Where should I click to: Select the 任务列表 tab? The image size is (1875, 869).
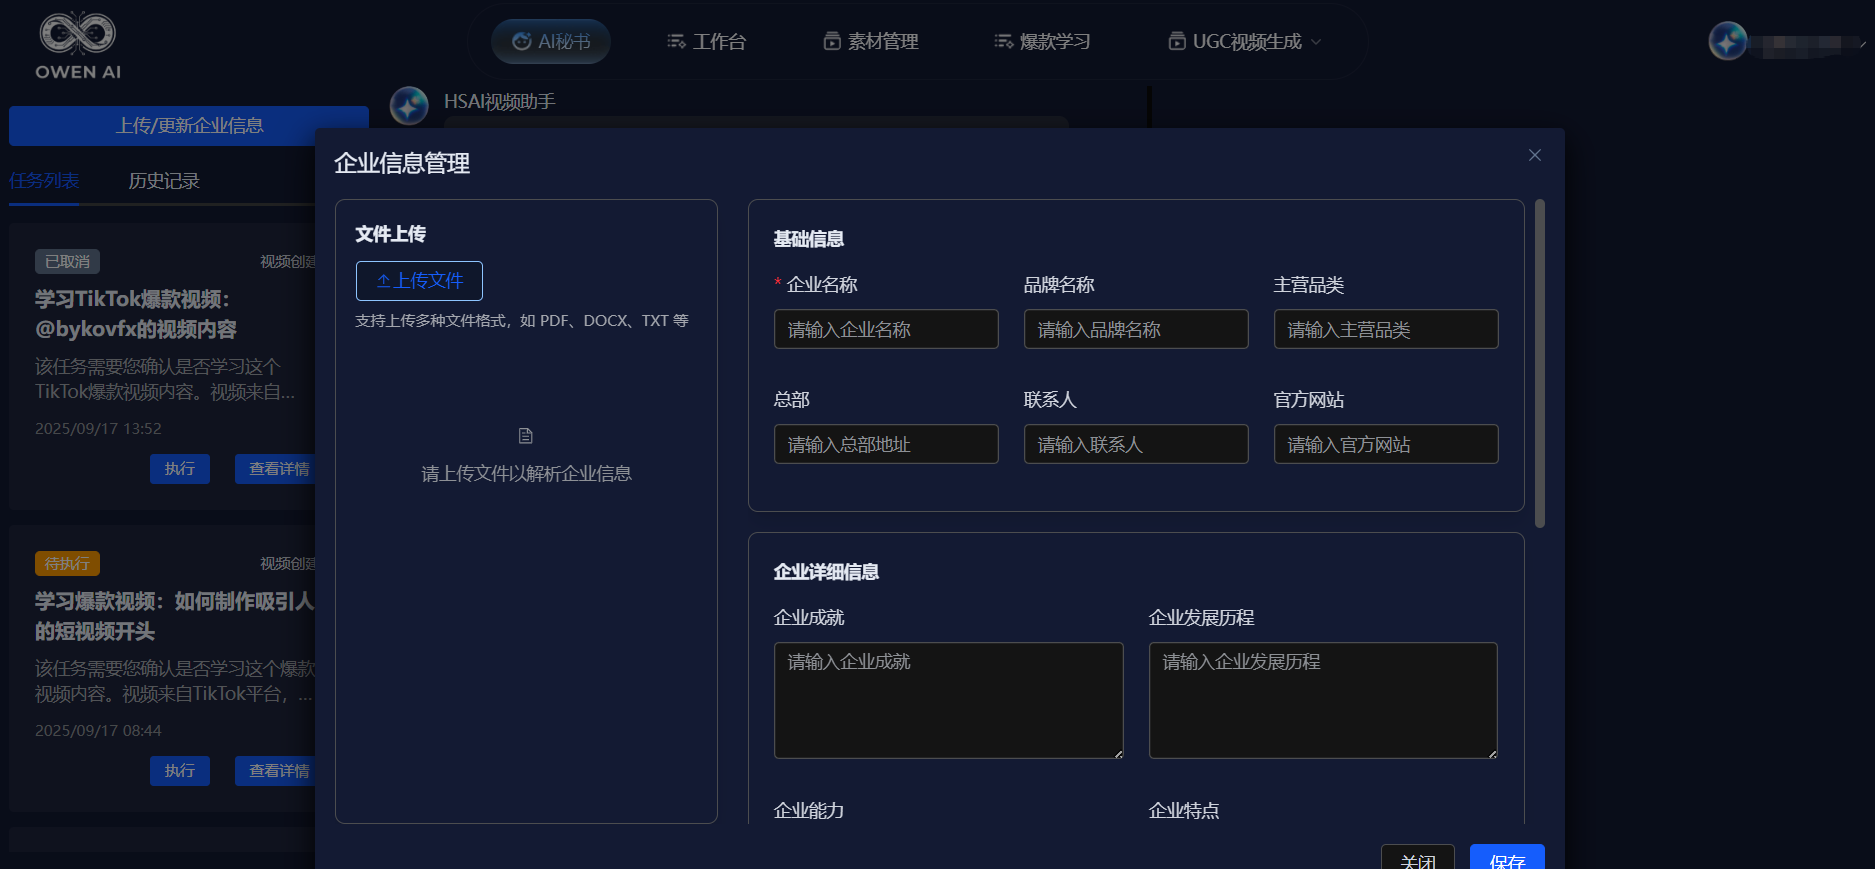coord(44,181)
